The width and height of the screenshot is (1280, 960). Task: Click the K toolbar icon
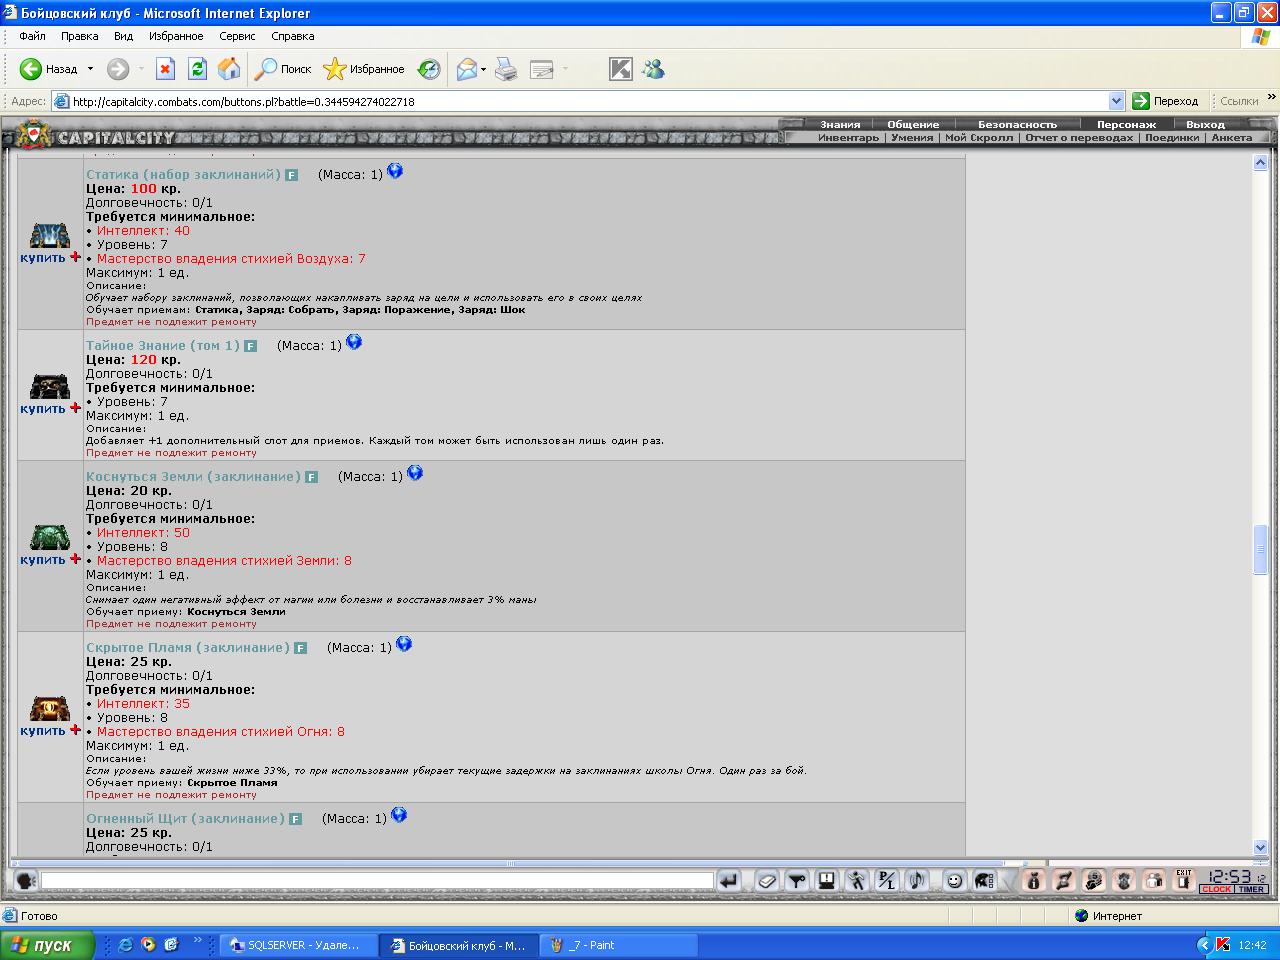coord(621,69)
